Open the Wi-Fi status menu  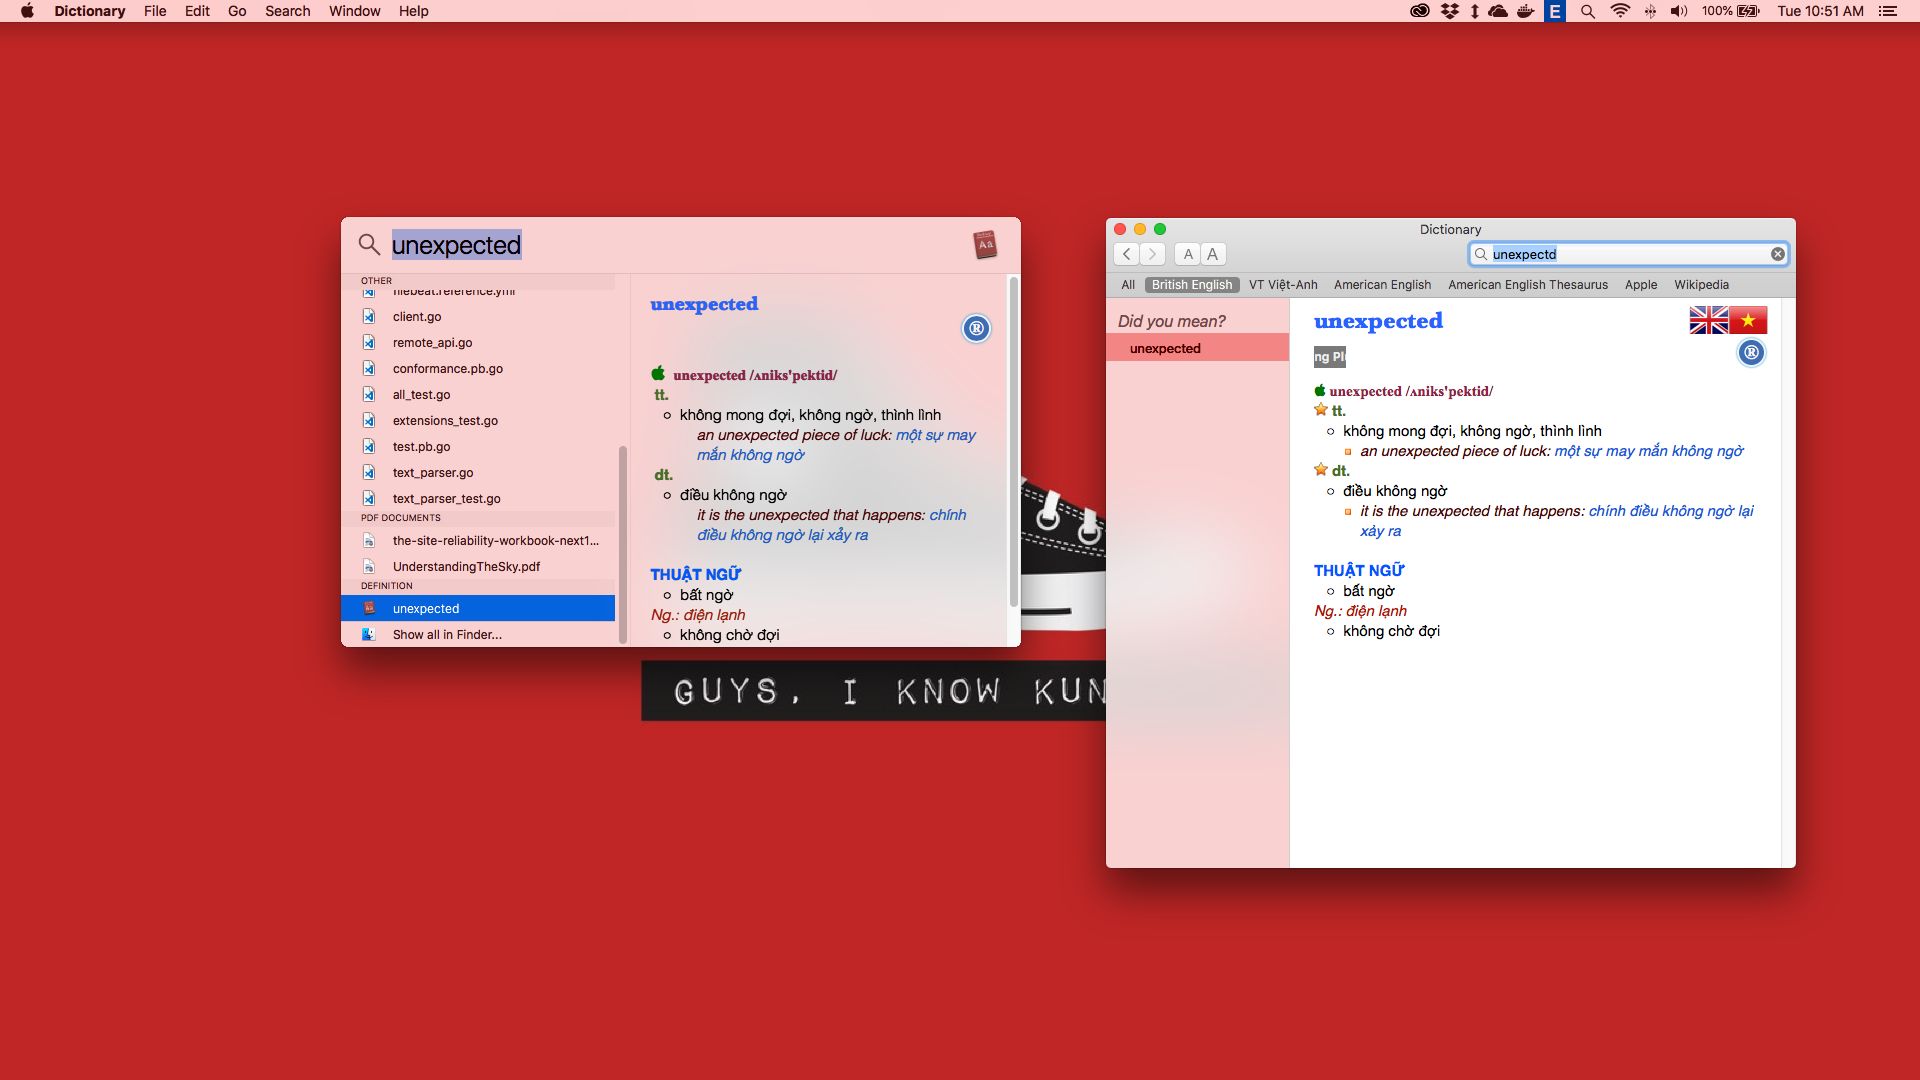point(1620,11)
